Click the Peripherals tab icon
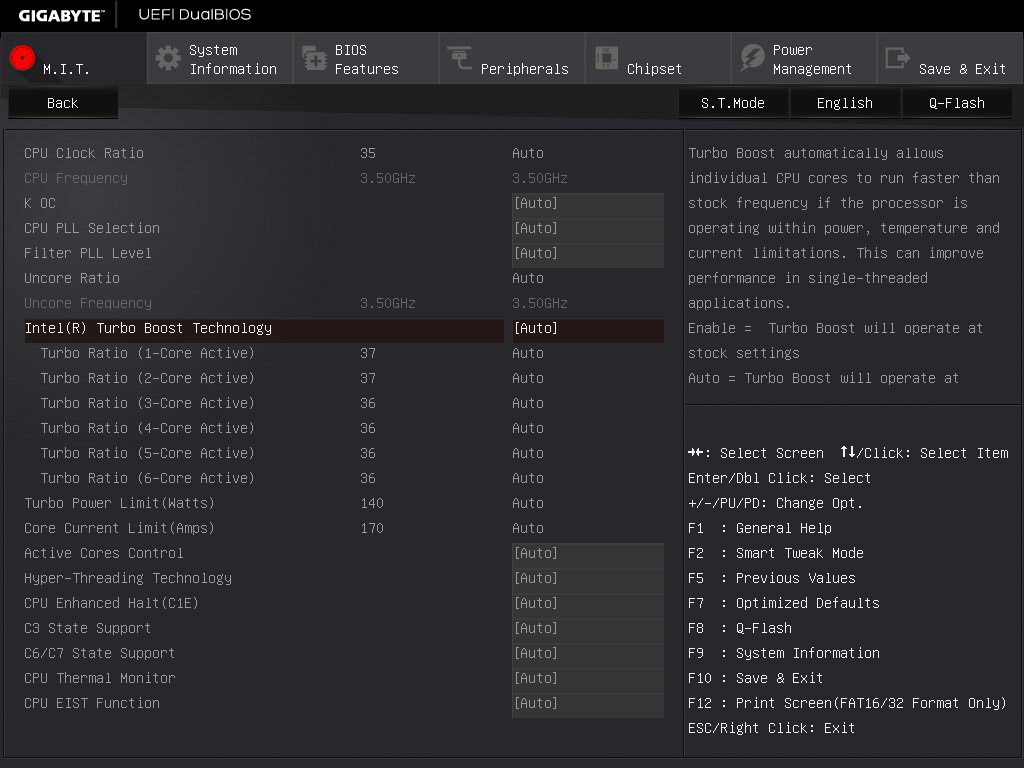This screenshot has width=1024, height=768. click(460, 57)
